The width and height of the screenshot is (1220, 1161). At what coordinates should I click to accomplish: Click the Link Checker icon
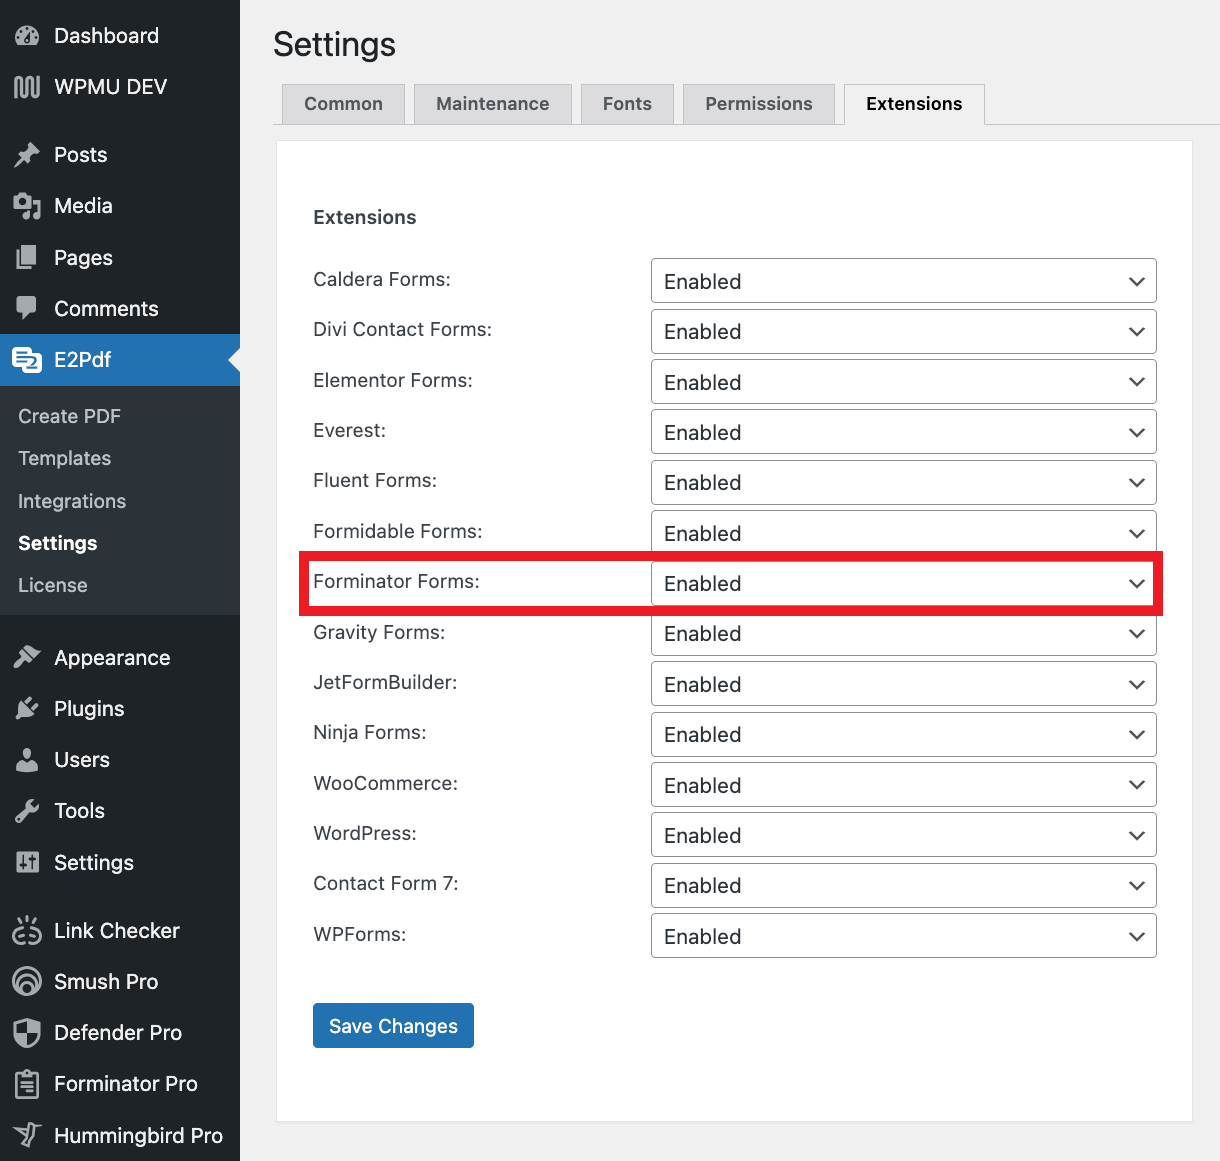tap(27, 930)
